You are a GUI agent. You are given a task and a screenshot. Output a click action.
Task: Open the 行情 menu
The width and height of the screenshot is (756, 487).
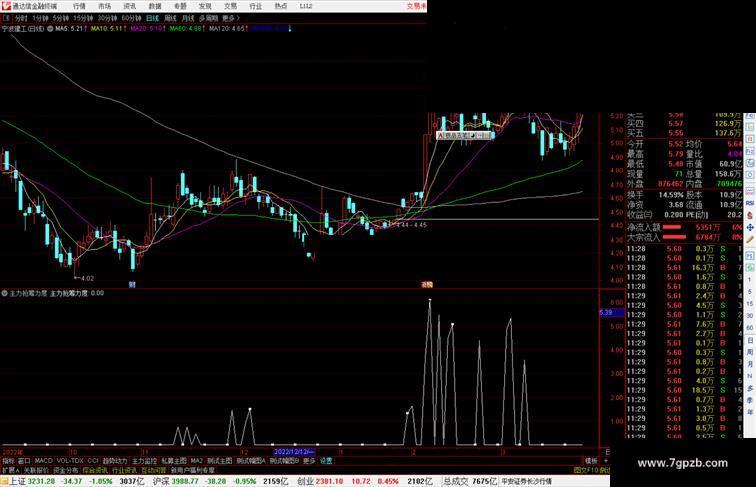click(x=80, y=6)
